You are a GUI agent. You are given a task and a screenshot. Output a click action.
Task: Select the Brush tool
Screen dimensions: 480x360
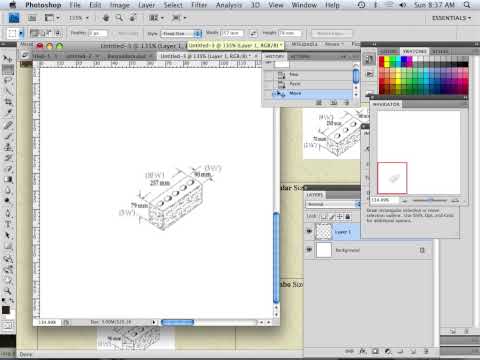coord(7,136)
